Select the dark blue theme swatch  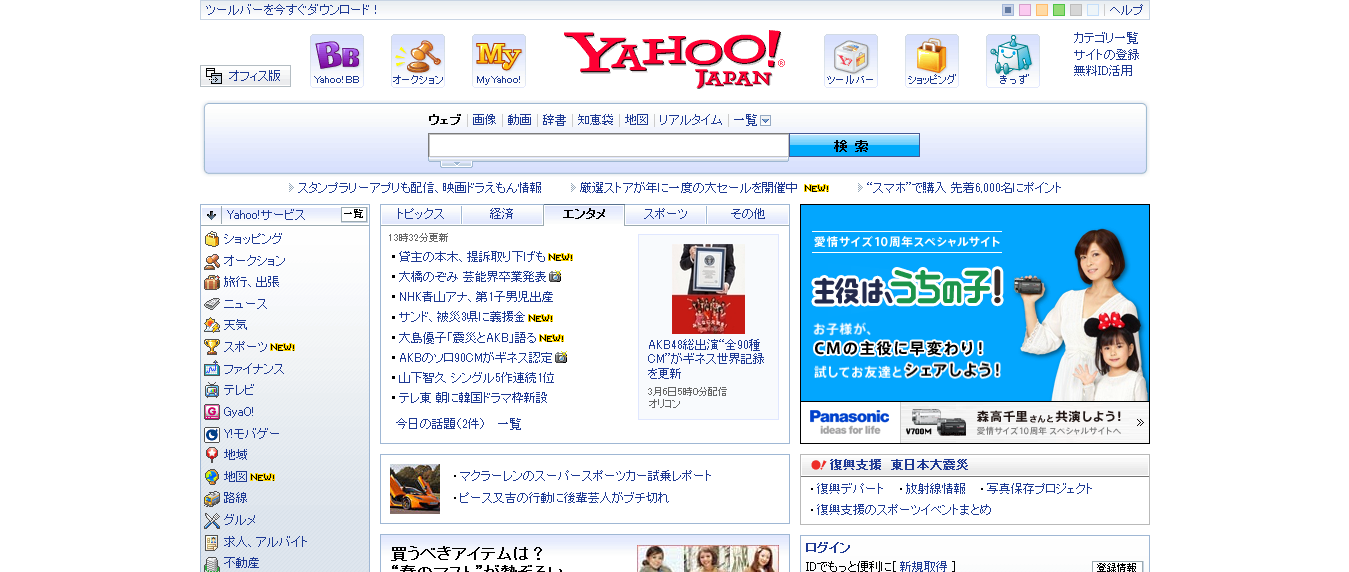click(x=1008, y=10)
